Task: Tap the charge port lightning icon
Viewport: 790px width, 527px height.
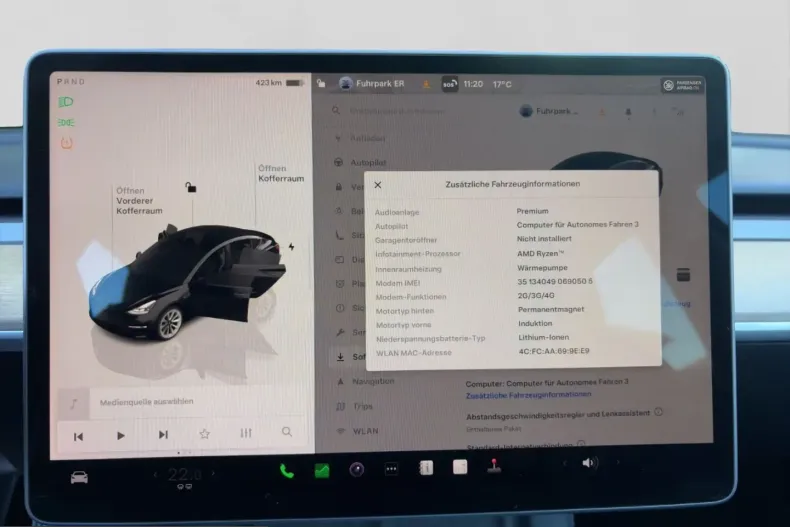Action: tap(291, 246)
